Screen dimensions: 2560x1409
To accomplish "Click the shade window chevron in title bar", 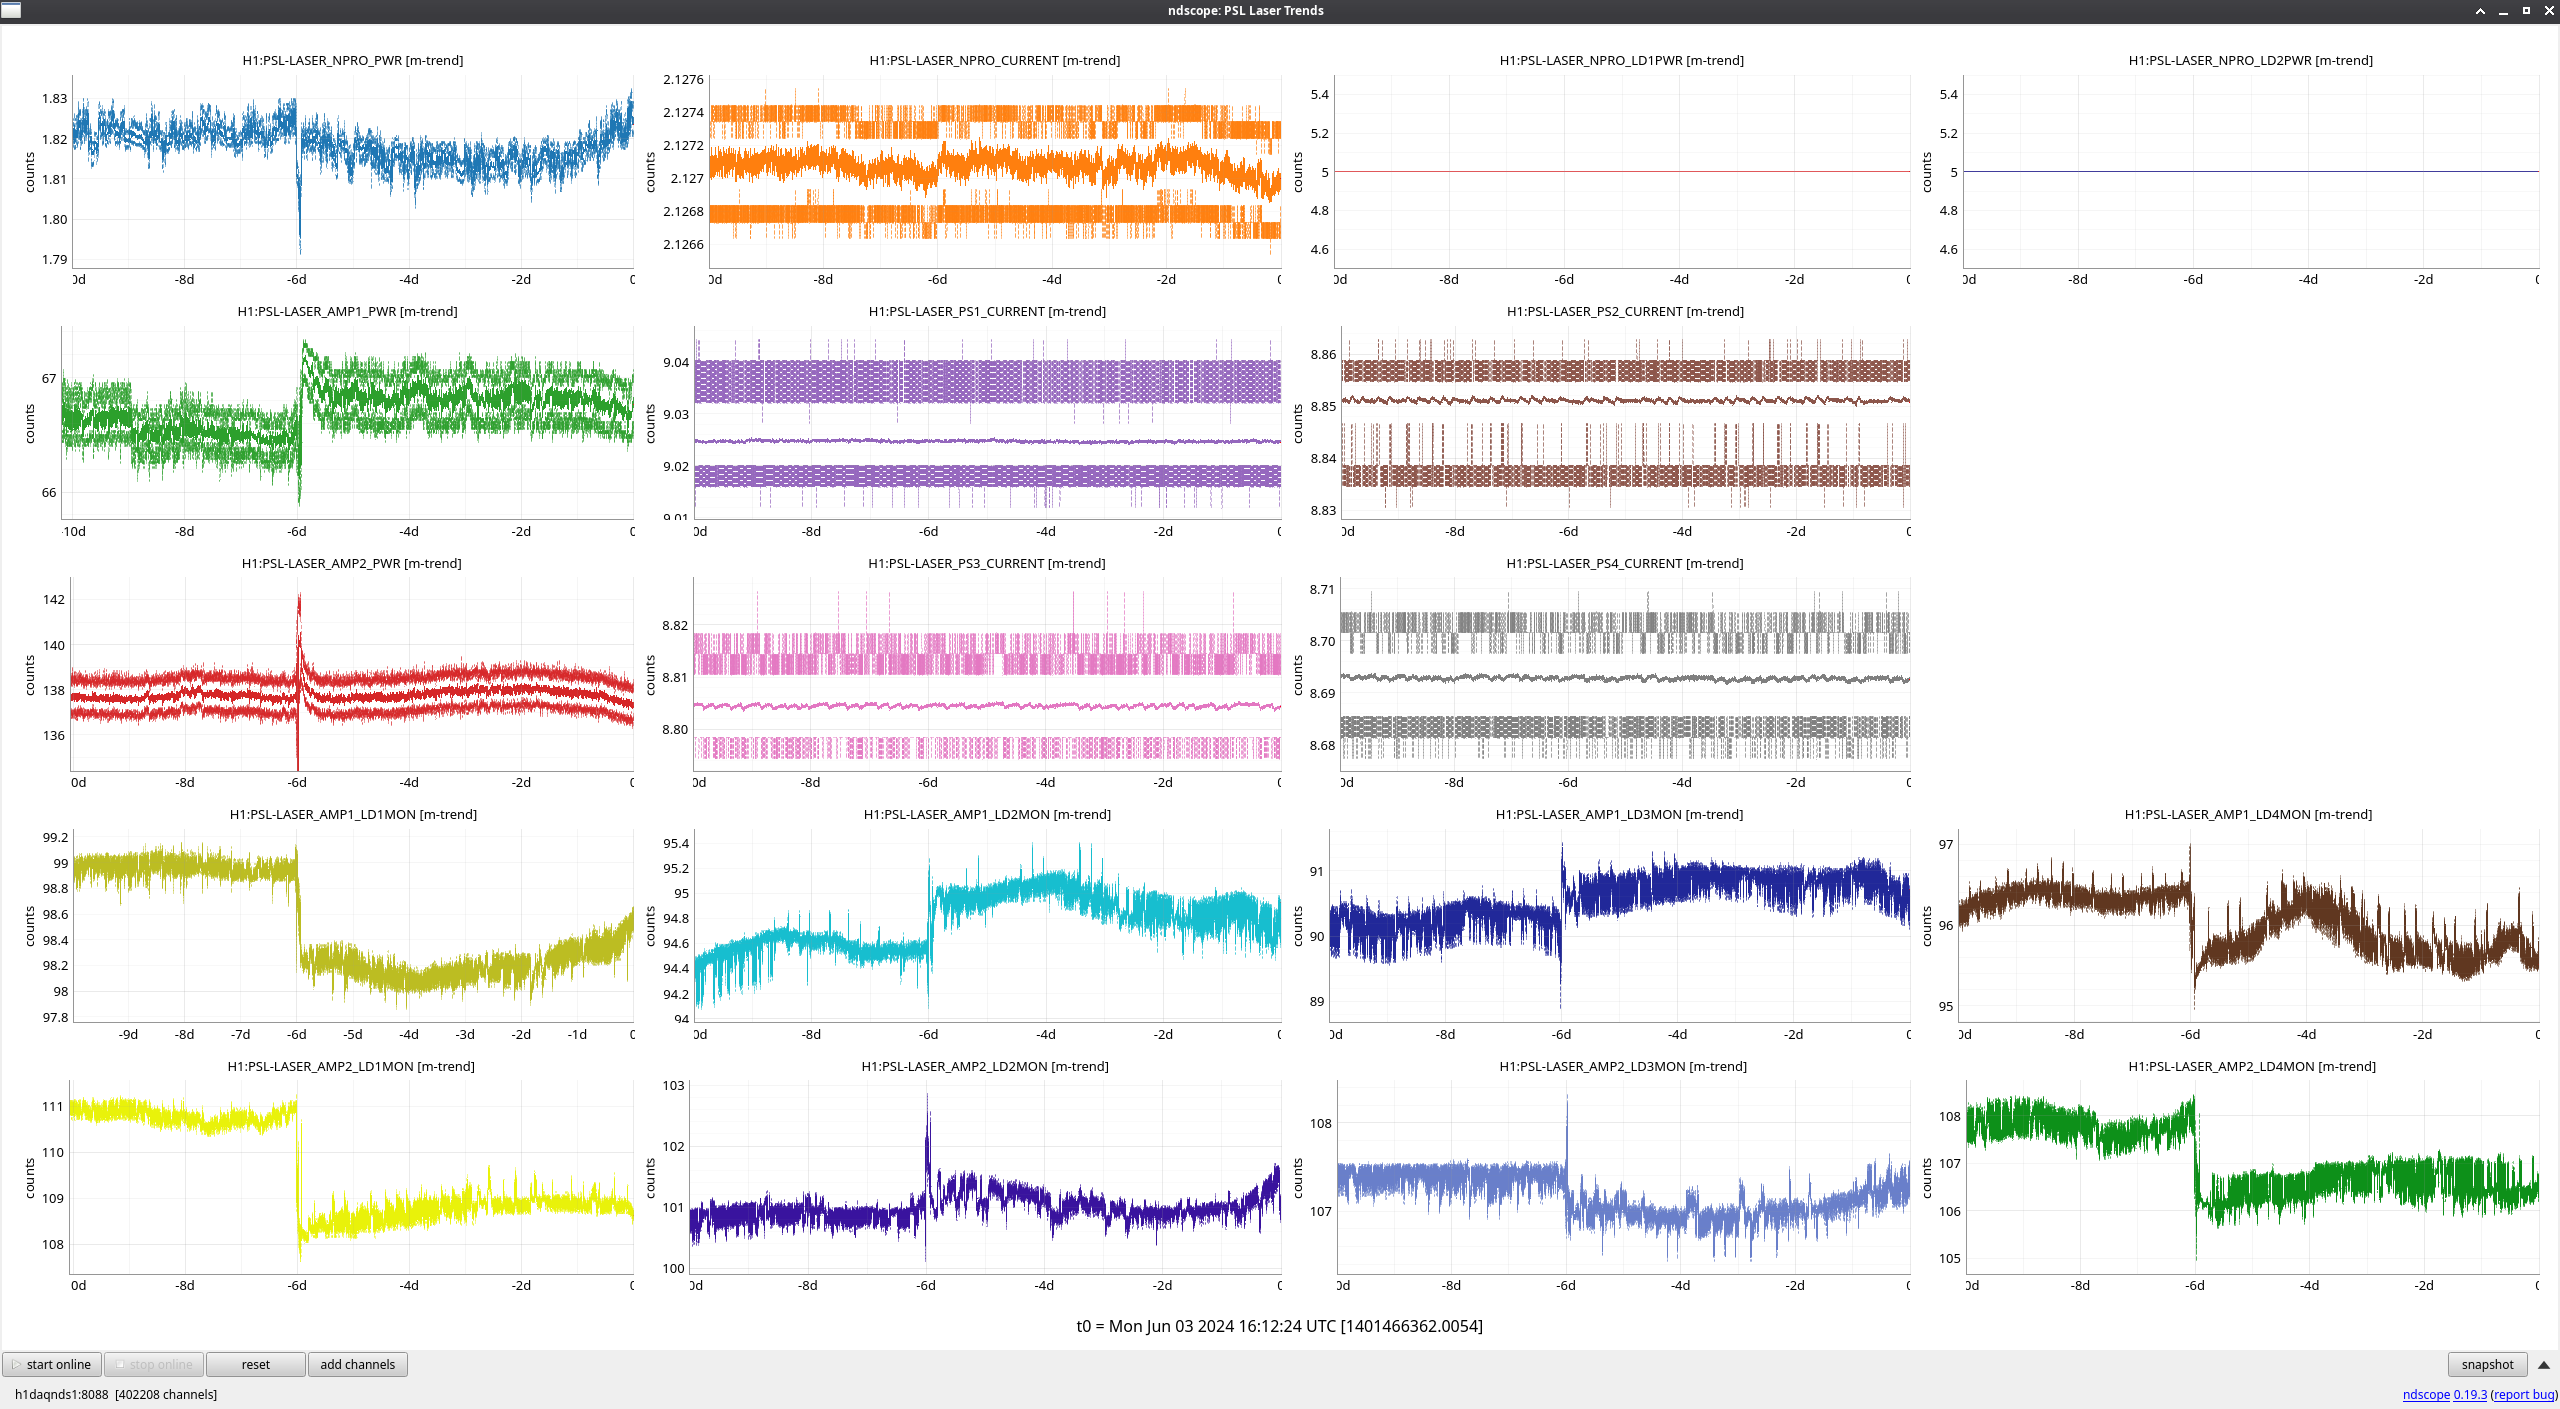I will tap(2480, 11).
